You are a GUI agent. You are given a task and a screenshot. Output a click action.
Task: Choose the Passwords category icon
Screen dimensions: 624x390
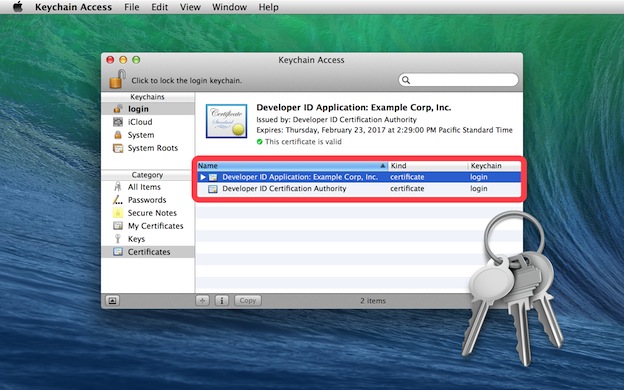pyautogui.click(x=118, y=200)
